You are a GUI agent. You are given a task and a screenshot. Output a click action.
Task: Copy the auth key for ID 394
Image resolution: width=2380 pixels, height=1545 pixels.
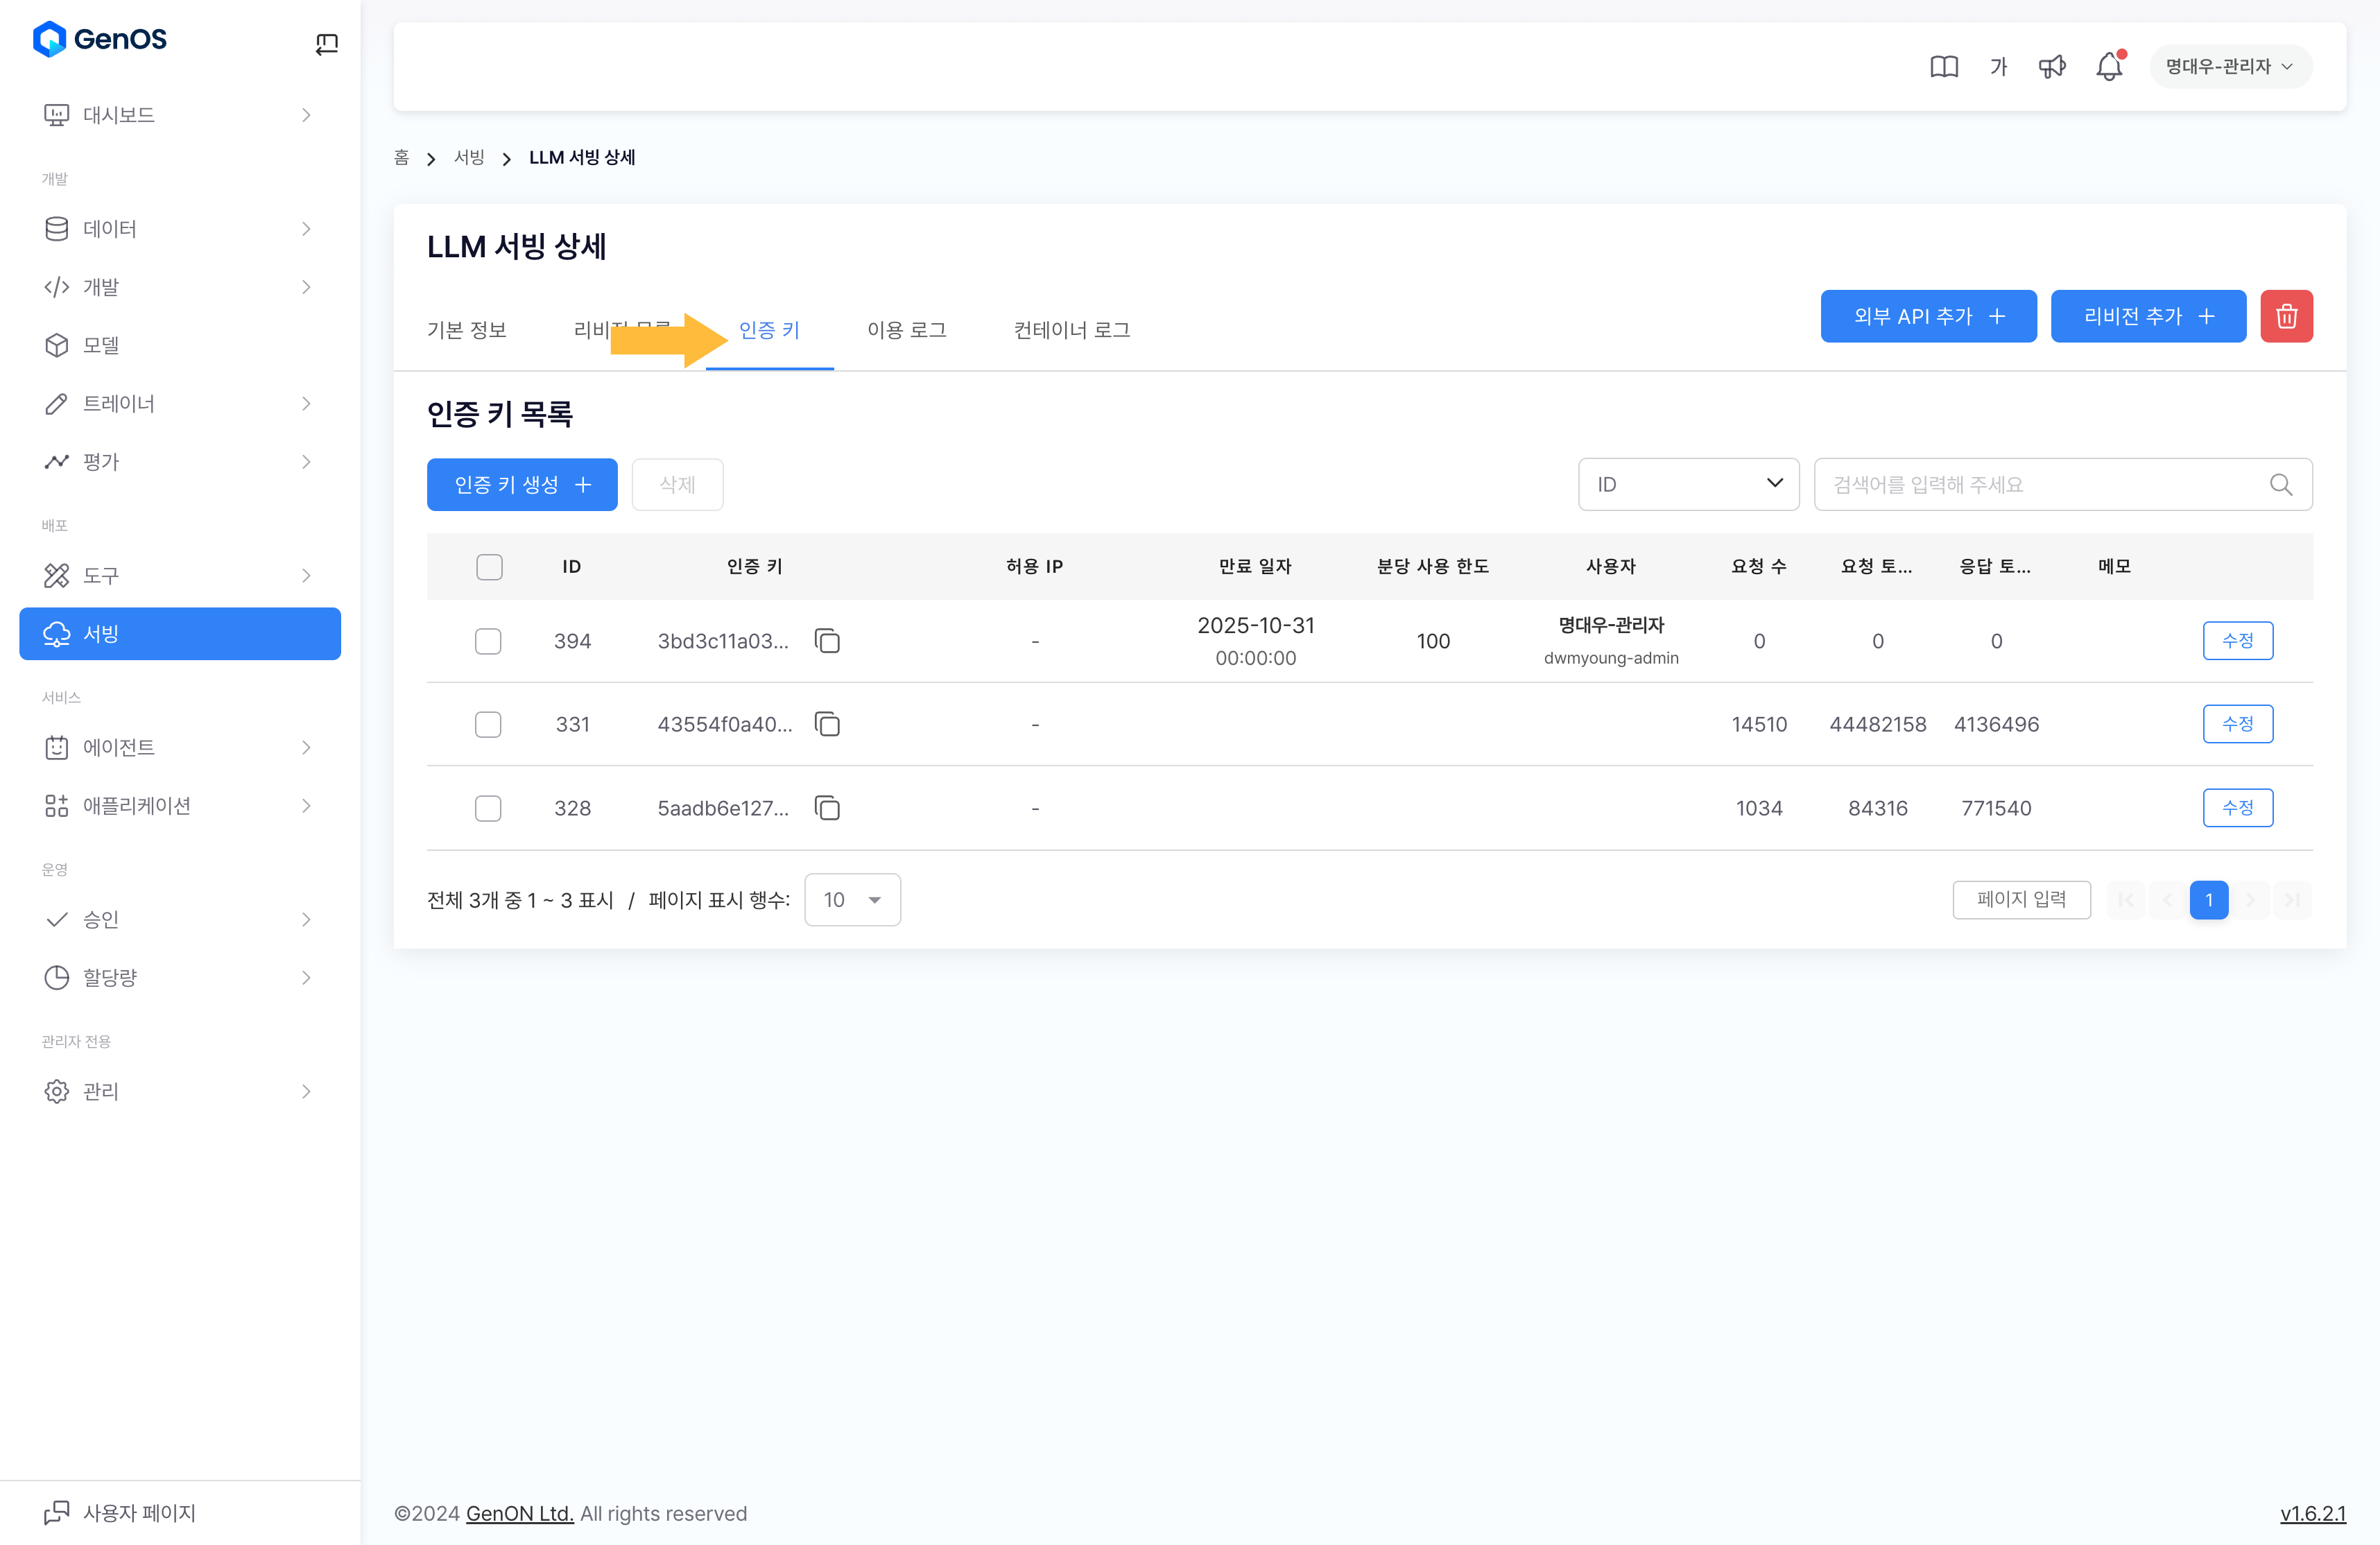[x=827, y=641]
